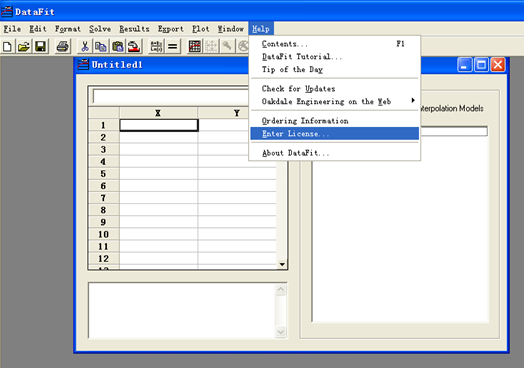
Task: Open the Edit menu
Action: (x=38, y=29)
